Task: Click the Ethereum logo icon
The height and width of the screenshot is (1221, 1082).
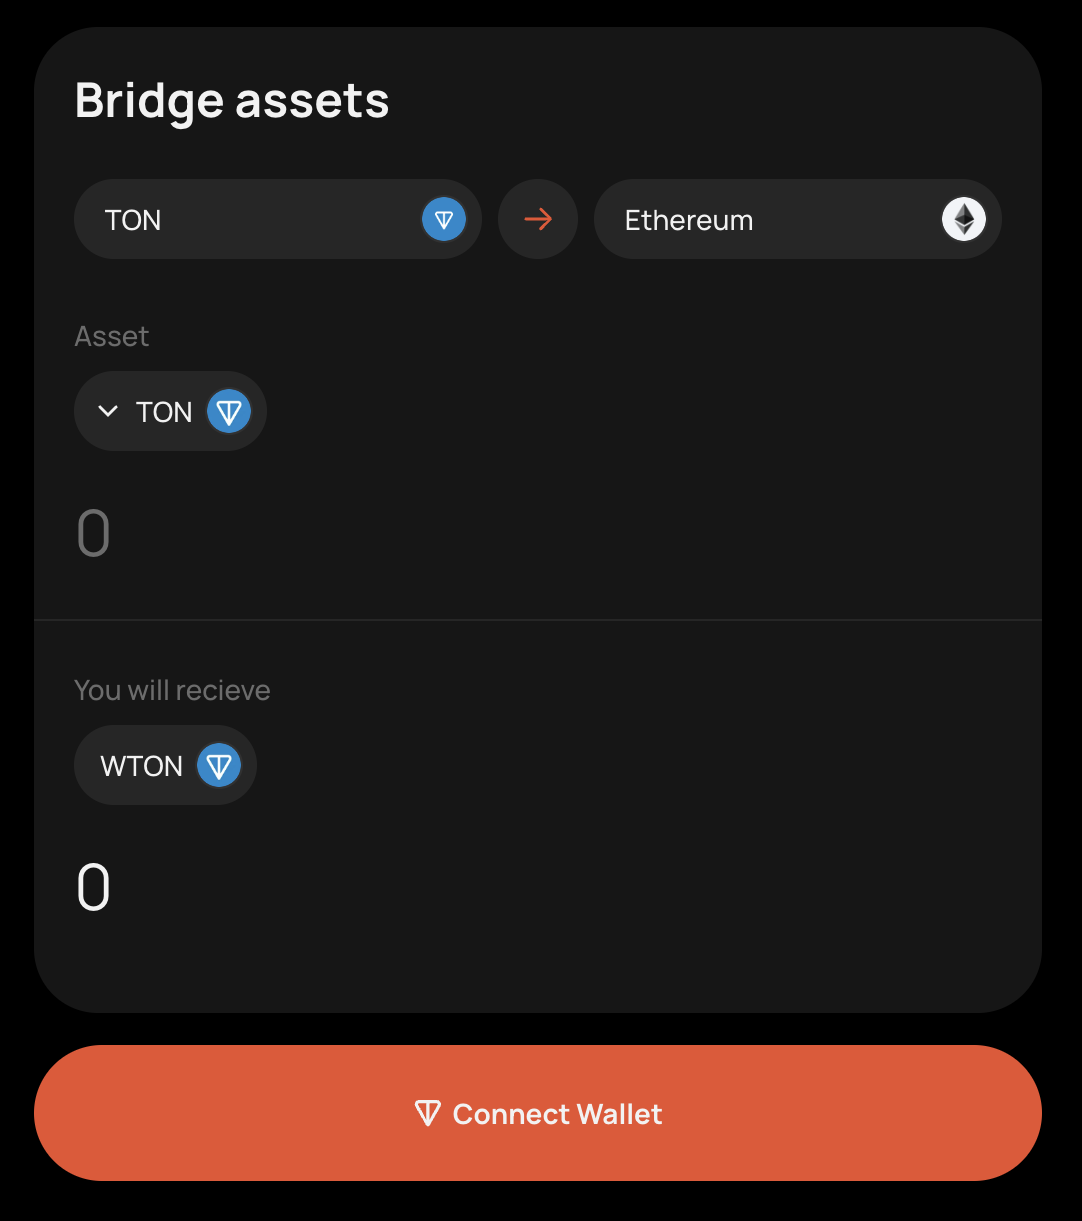Action: click(963, 219)
